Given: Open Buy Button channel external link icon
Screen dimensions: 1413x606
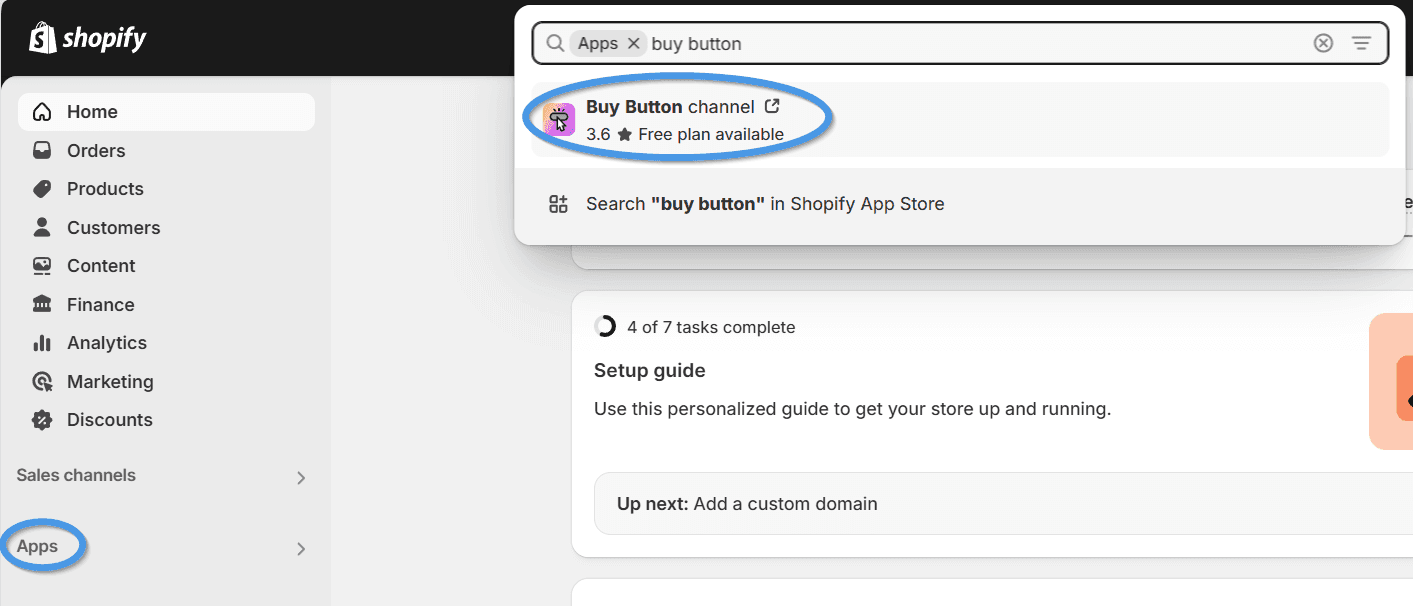Looking at the screenshot, I should coord(772,106).
